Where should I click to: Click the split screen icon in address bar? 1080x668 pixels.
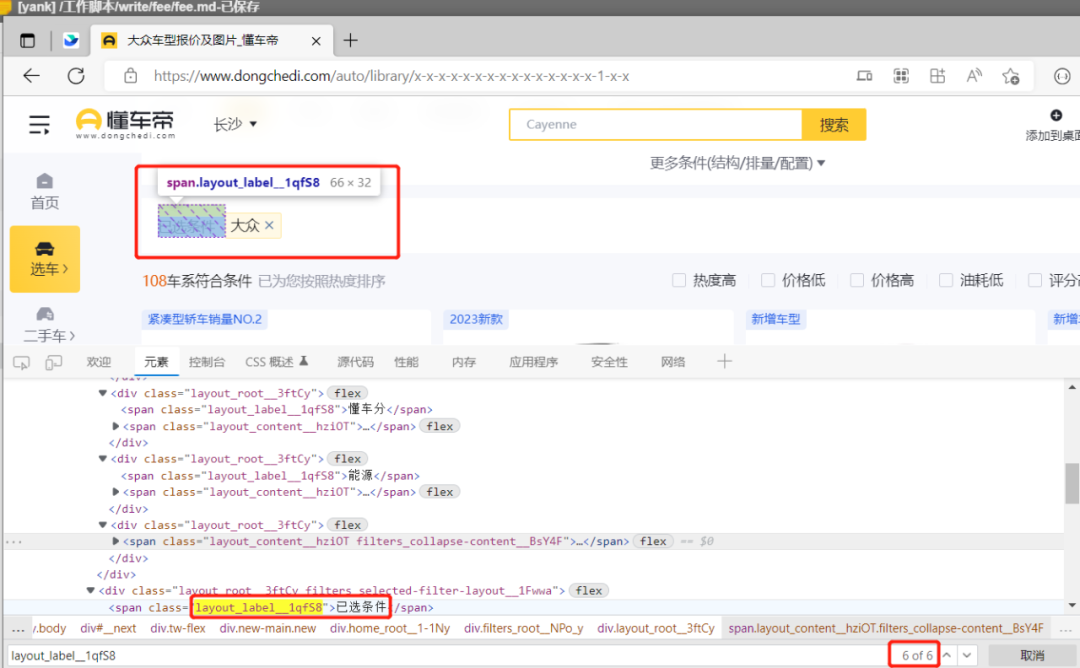coord(864,76)
